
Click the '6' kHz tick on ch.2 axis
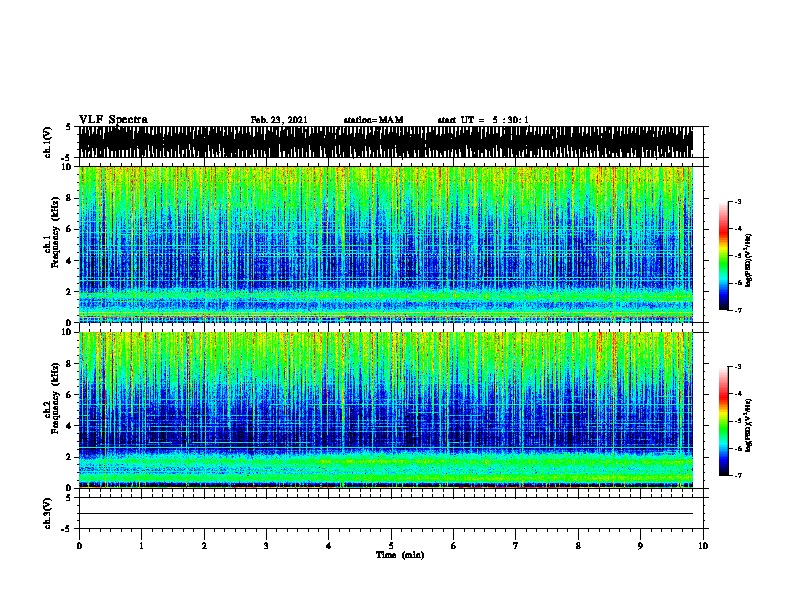(70, 394)
